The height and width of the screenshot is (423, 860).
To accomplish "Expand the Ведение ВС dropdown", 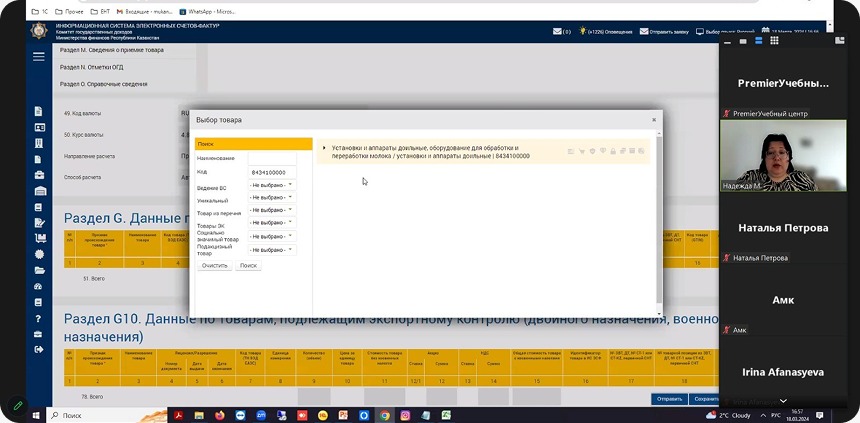I will (x=271, y=186).
